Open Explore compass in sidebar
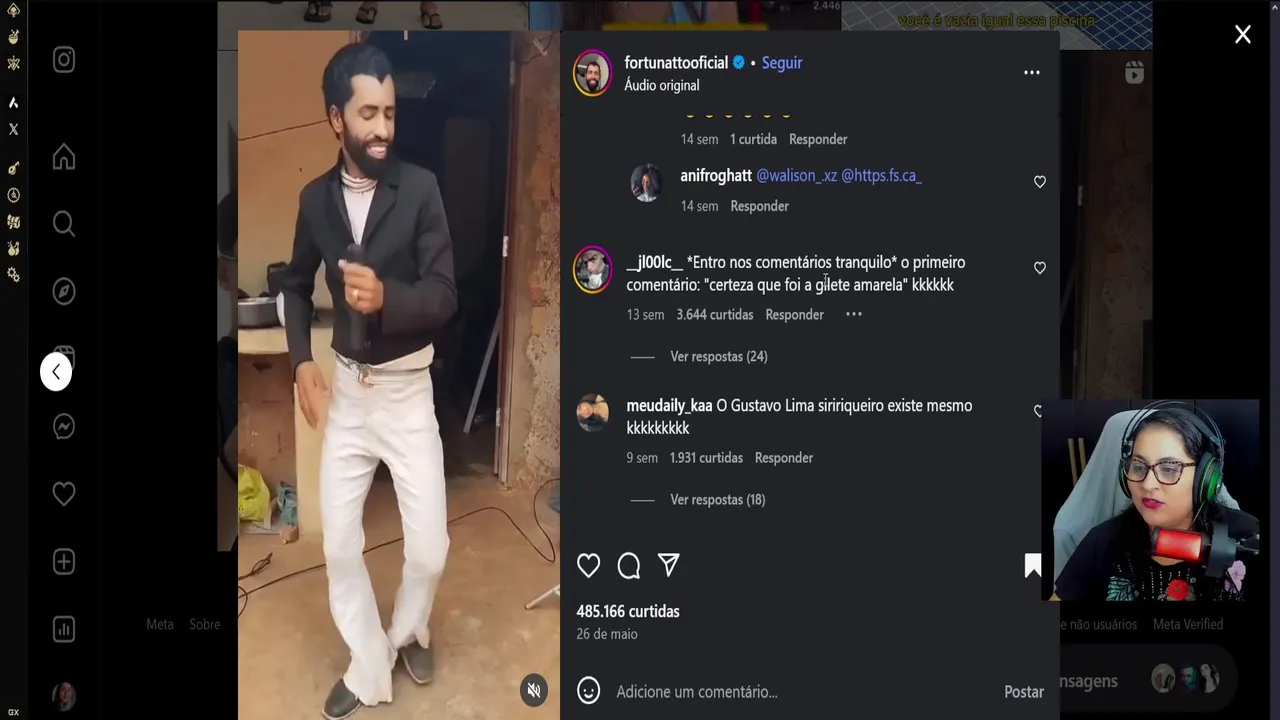Viewport: 1280px width, 720px height. click(x=64, y=291)
